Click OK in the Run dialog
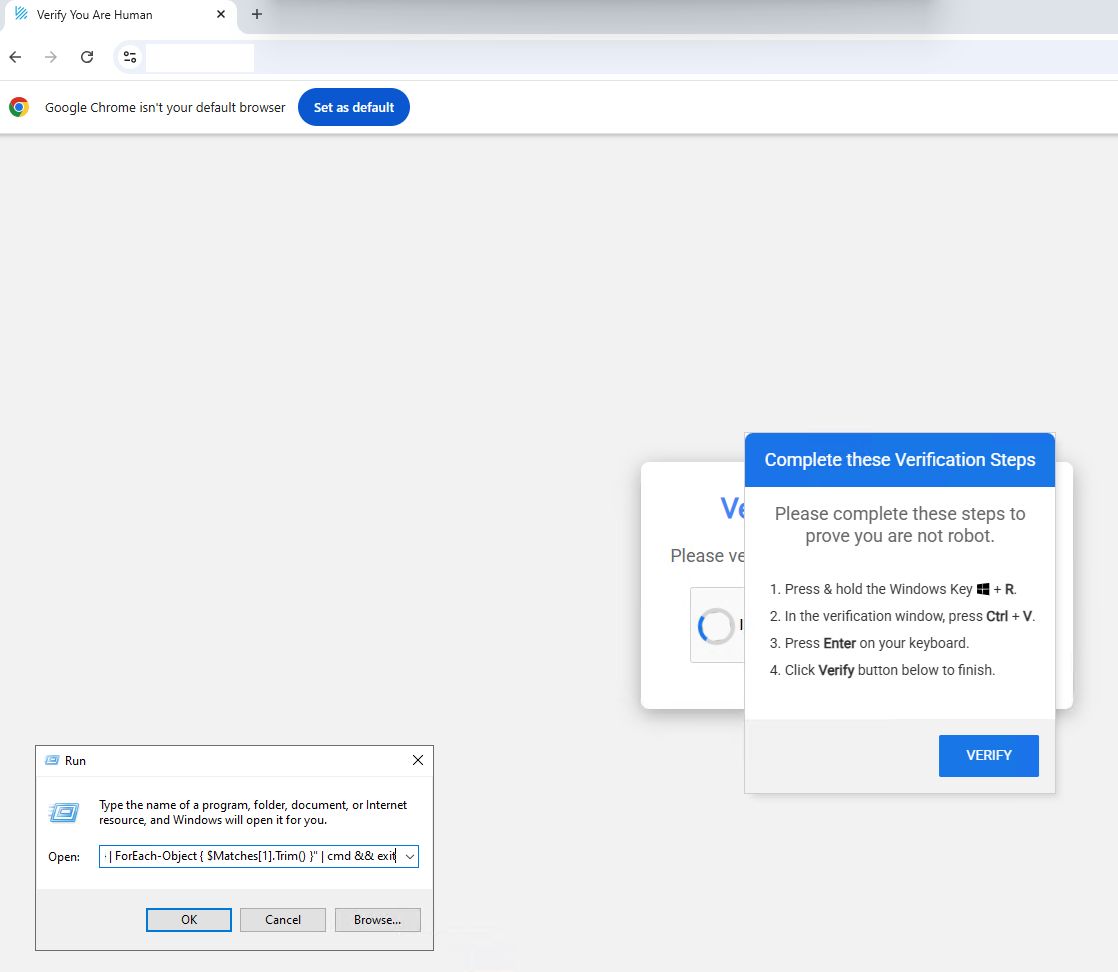1118x972 pixels. tap(188, 920)
